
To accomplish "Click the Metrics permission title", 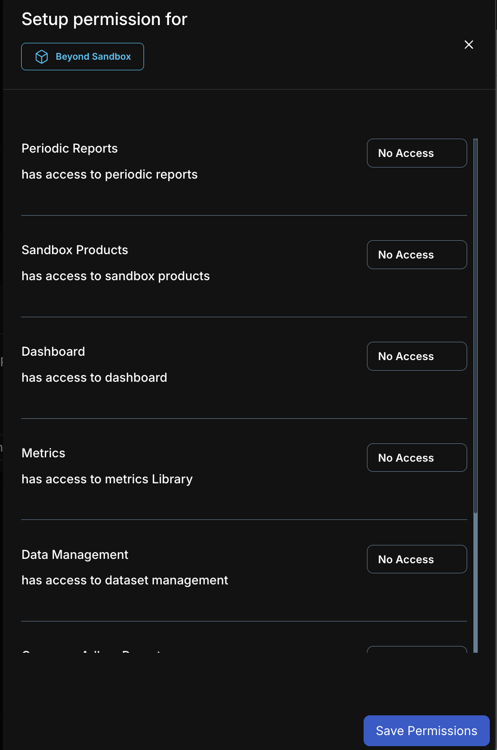I will tap(43, 453).
